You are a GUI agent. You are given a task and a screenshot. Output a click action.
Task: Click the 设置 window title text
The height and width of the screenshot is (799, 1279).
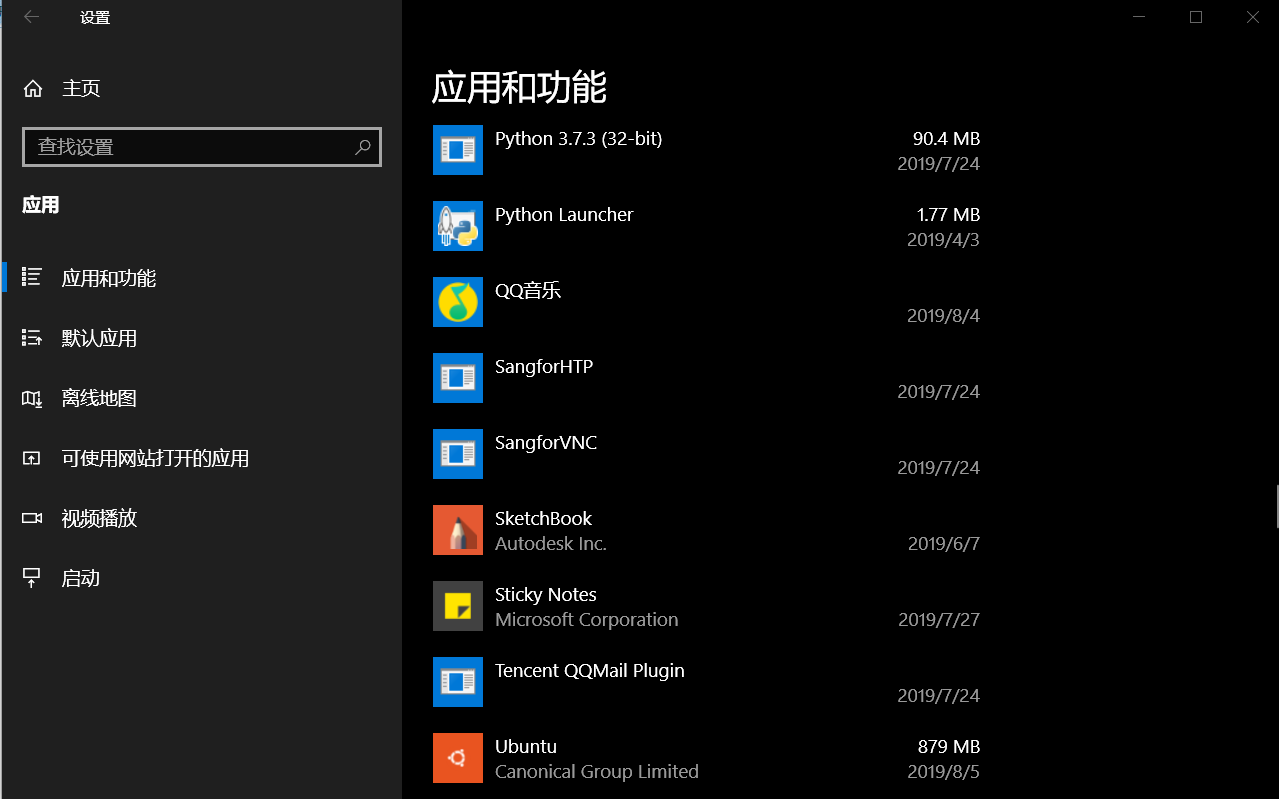95,18
